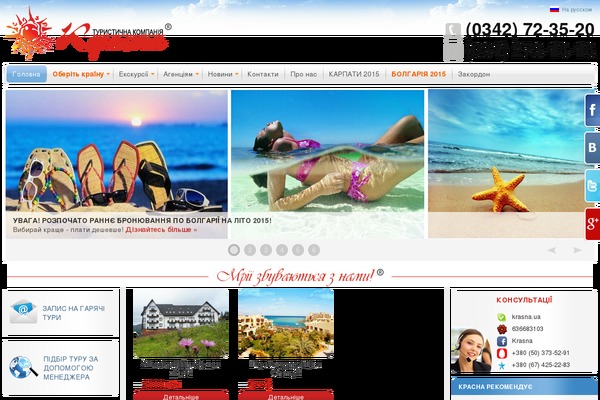This screenshot has width=600, height=400.
Task: Select slide 2 in the slider pager
Action: (250, 250)
